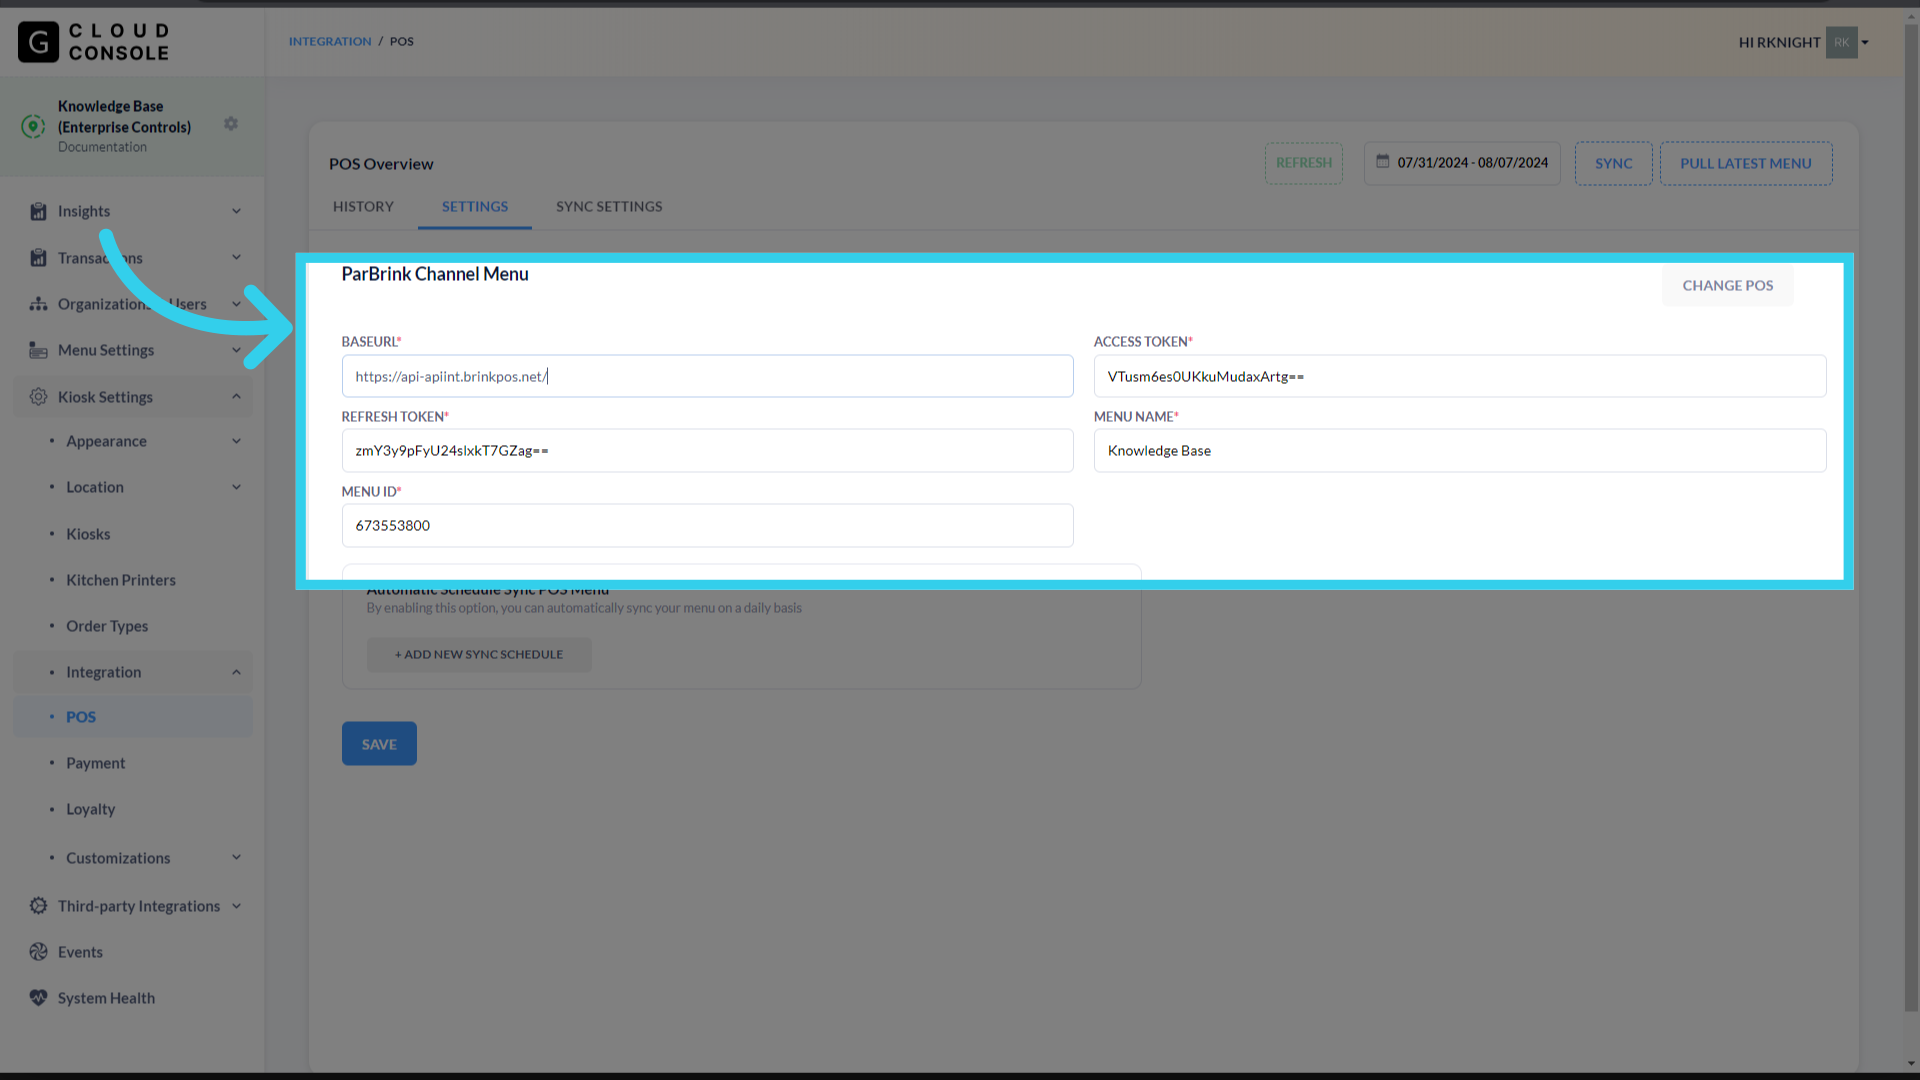Click the 'Events' sidebar label

[x=80, y=952]
